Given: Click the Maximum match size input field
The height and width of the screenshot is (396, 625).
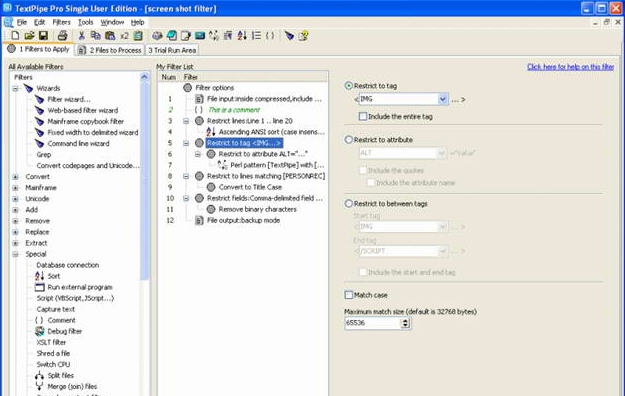Looking at the screenshot, I should click(373, 323).
